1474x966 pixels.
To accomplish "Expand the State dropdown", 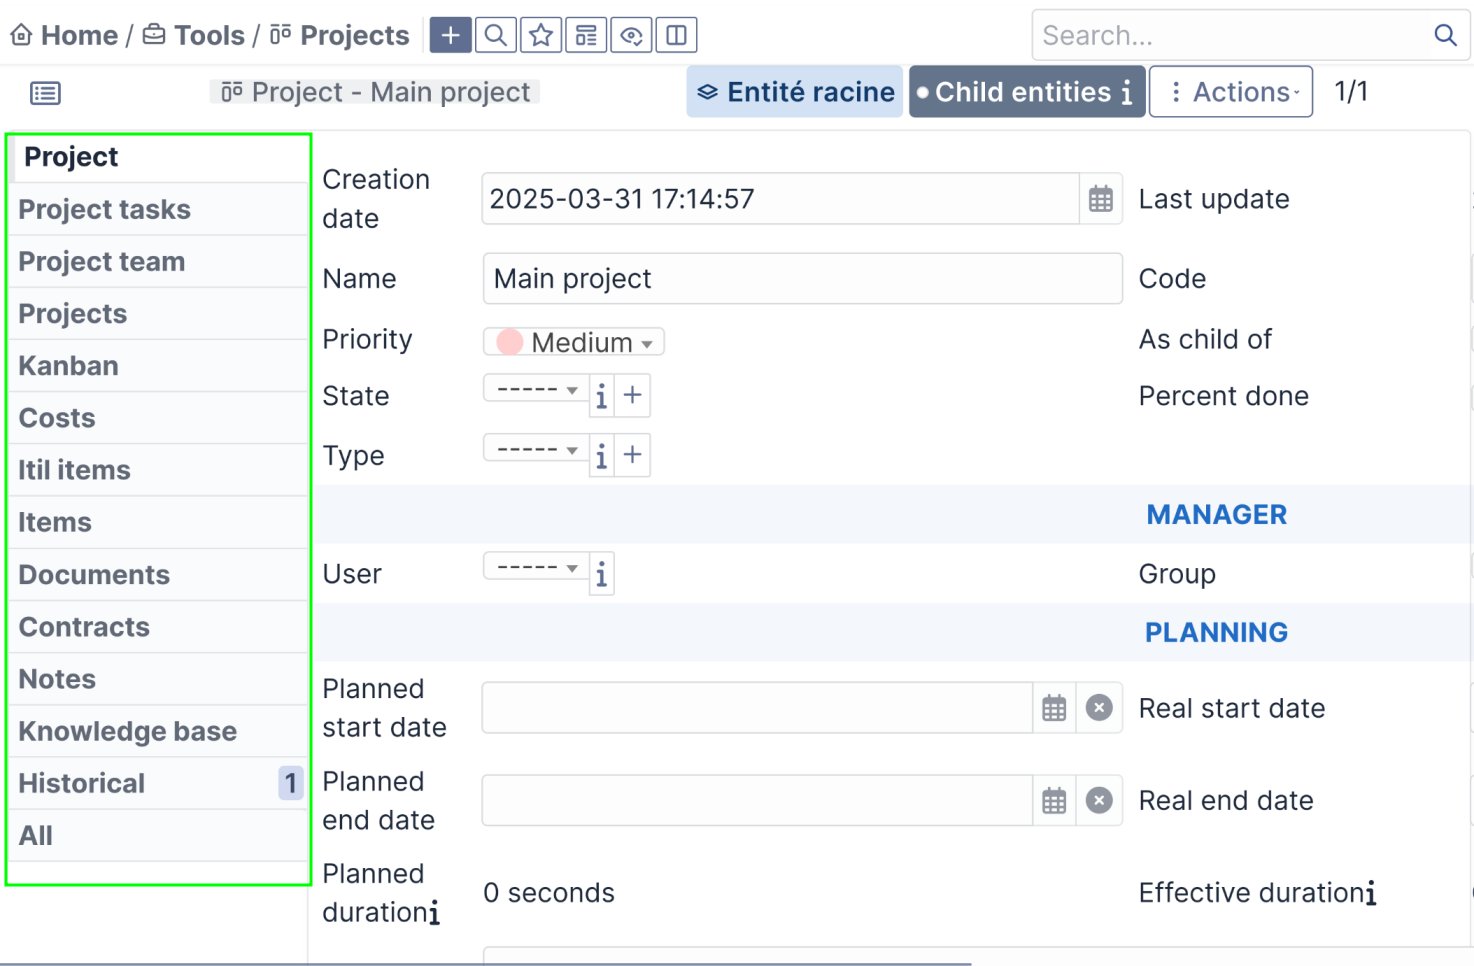I will 536,390.
